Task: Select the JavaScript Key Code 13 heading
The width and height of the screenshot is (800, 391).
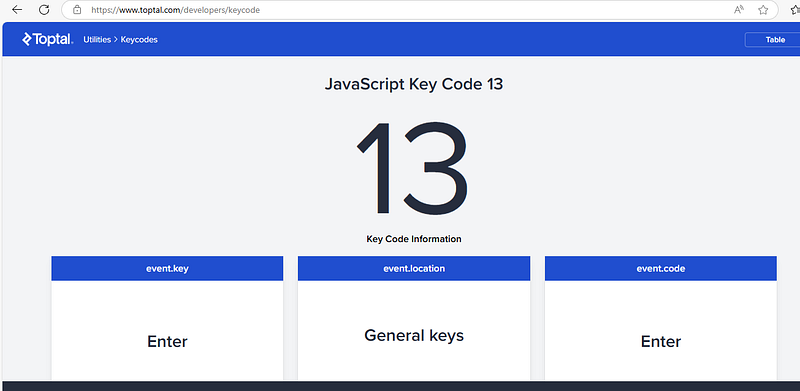Action: tap(414, 84)
